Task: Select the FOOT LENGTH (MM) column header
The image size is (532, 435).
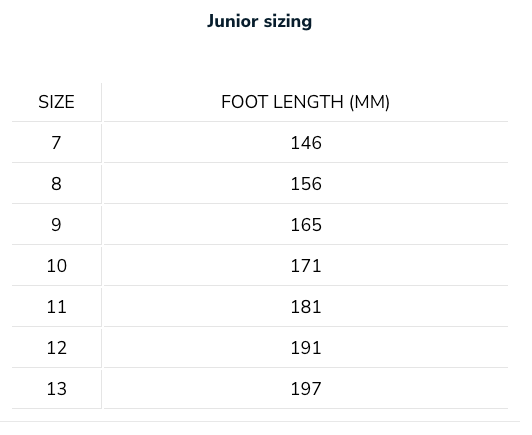Action: point(306,102)
